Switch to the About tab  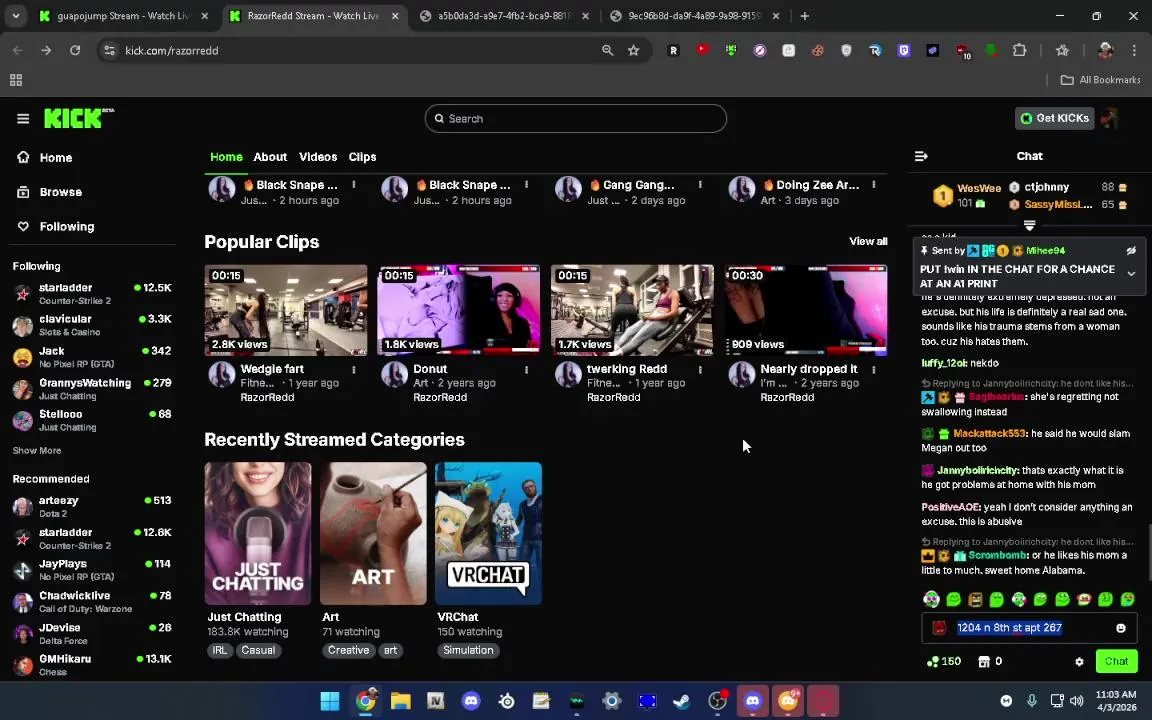pos(270,156)
